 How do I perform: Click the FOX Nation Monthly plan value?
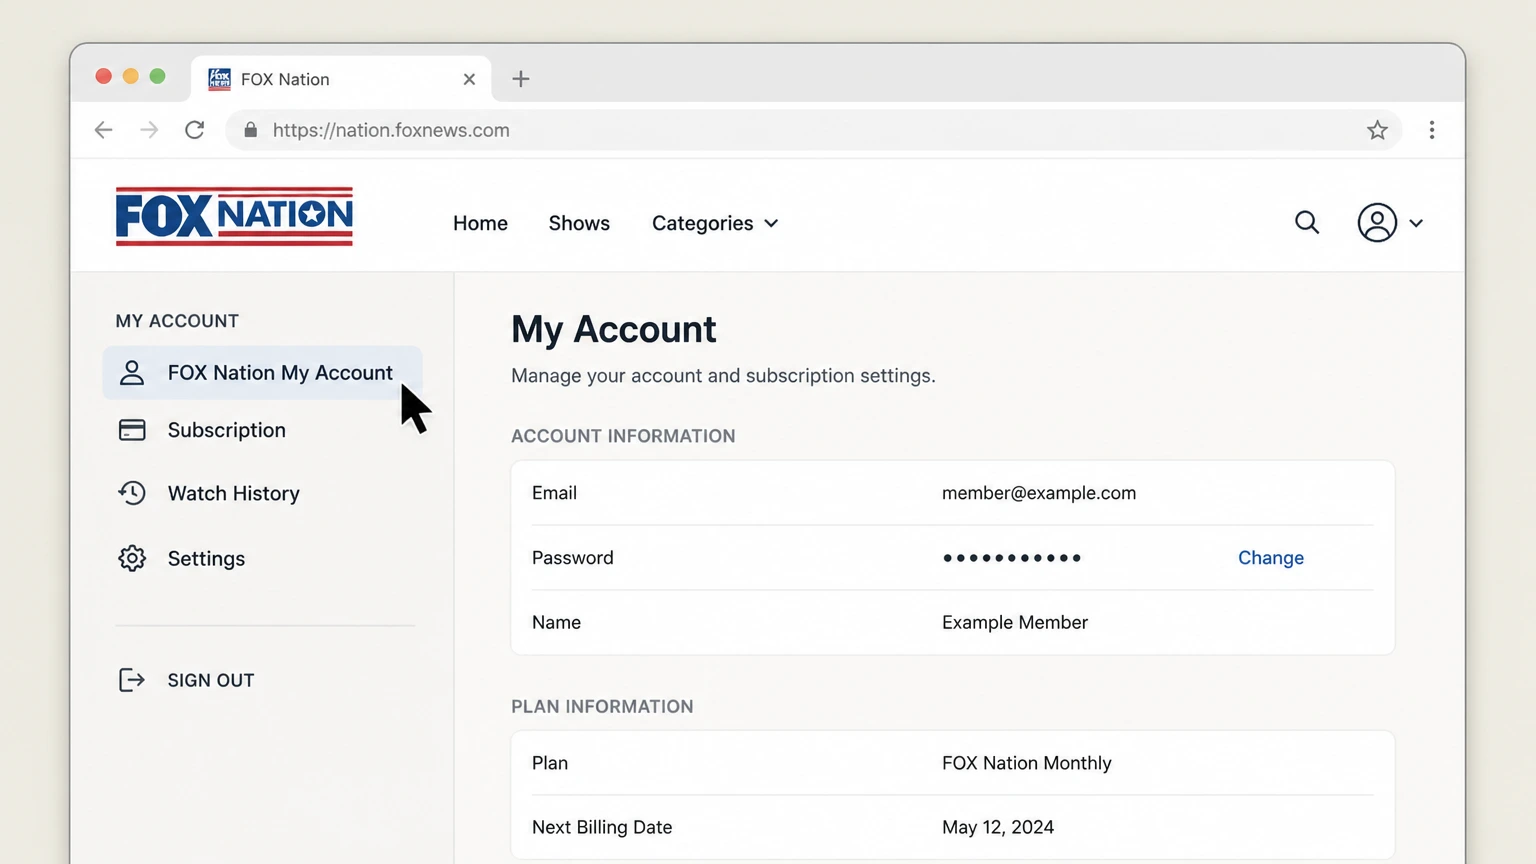tap(1027, 763)
